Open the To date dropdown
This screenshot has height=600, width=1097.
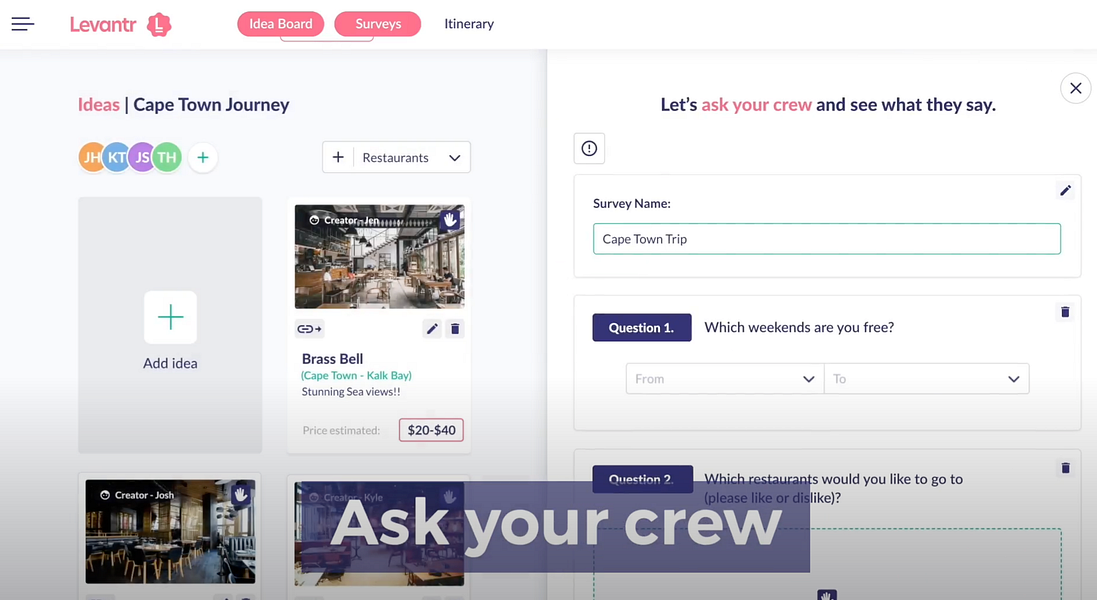point(926,378)
